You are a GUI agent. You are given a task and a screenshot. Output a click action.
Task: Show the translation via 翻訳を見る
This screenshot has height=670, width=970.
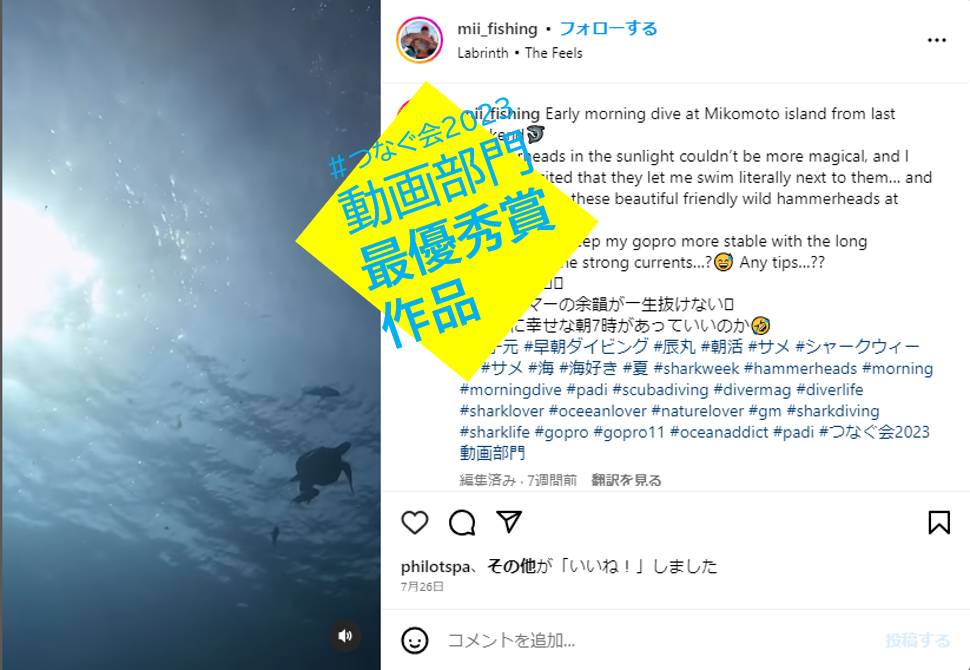click(x=626, y=480)
